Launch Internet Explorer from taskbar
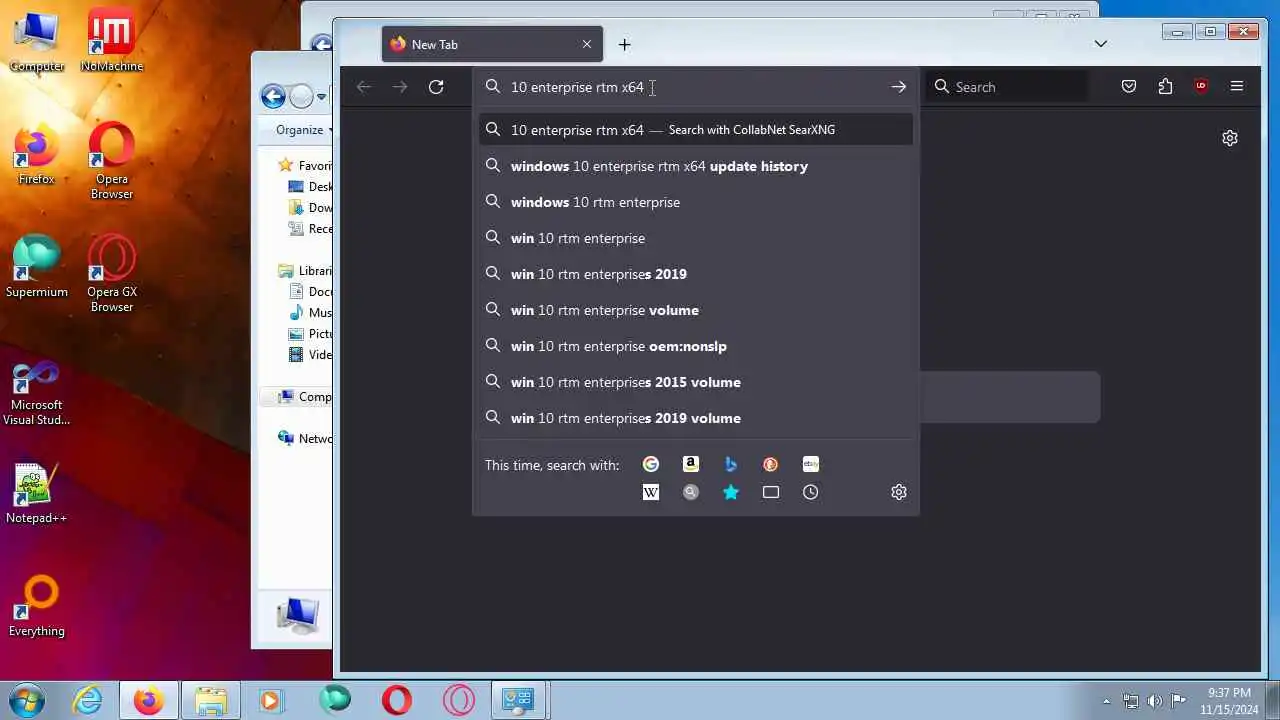 pos(88,700)
